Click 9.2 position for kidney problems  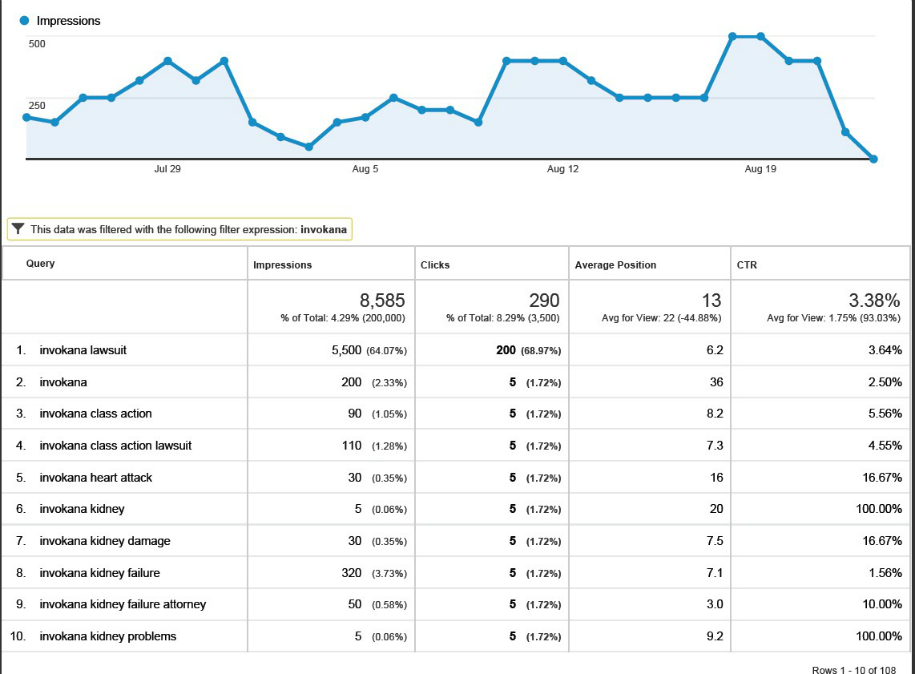[714, 637]
